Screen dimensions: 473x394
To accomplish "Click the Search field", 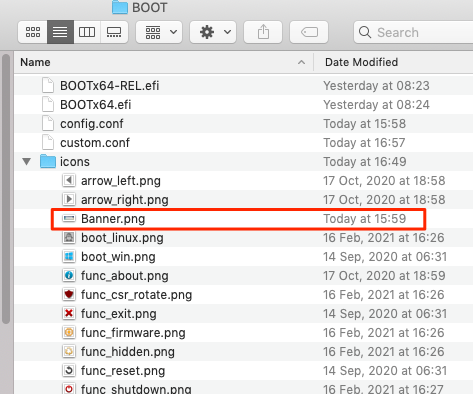I will (413, 32).
